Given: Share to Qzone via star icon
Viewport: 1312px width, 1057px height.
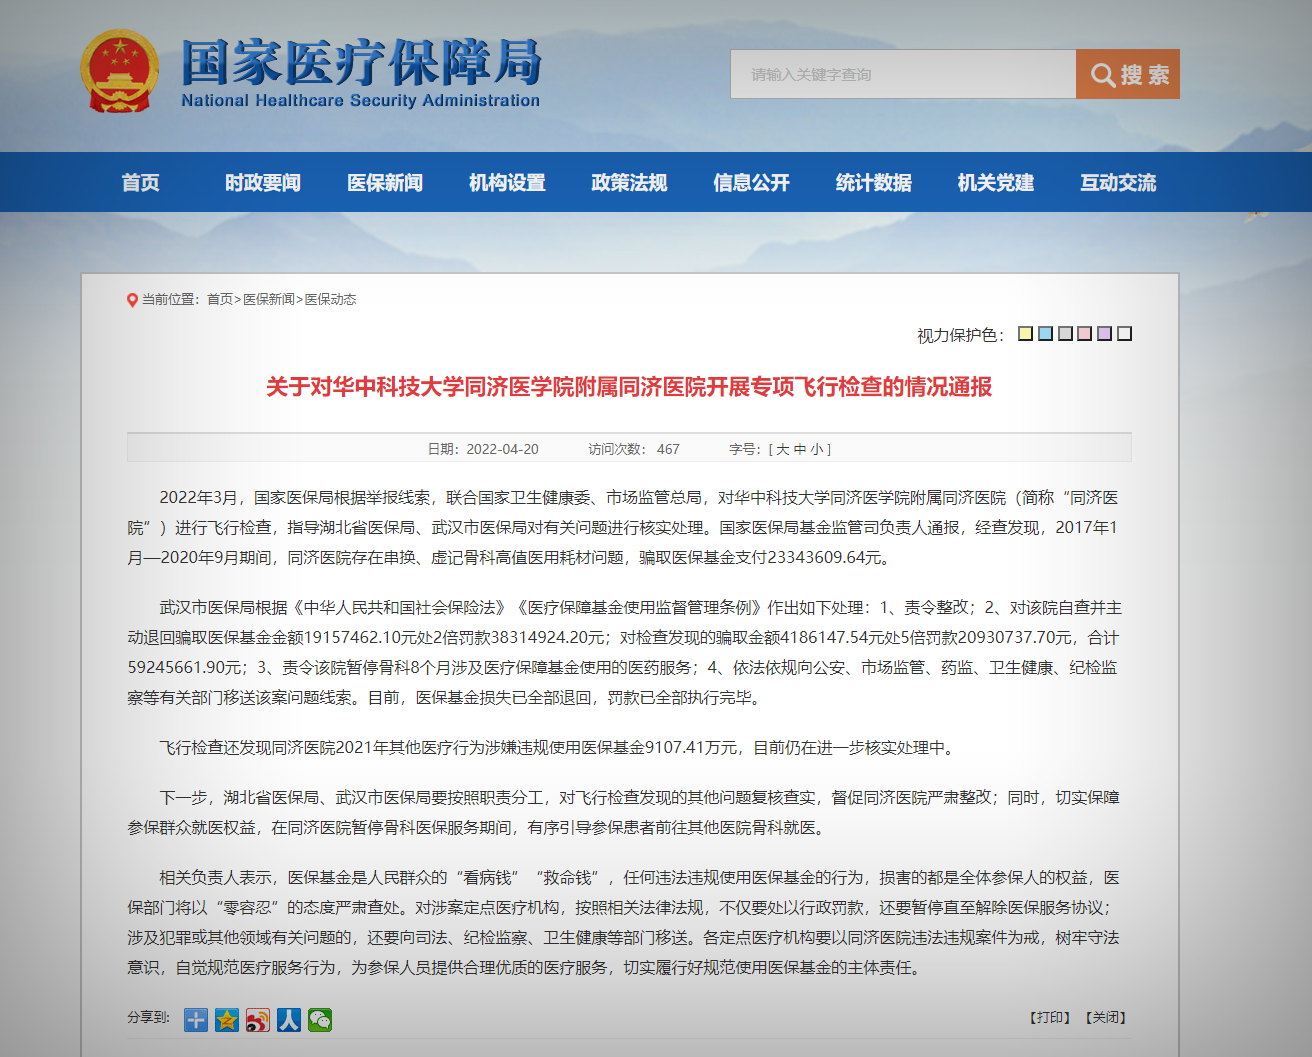Looking at the screenshot, I should 227,1019.
